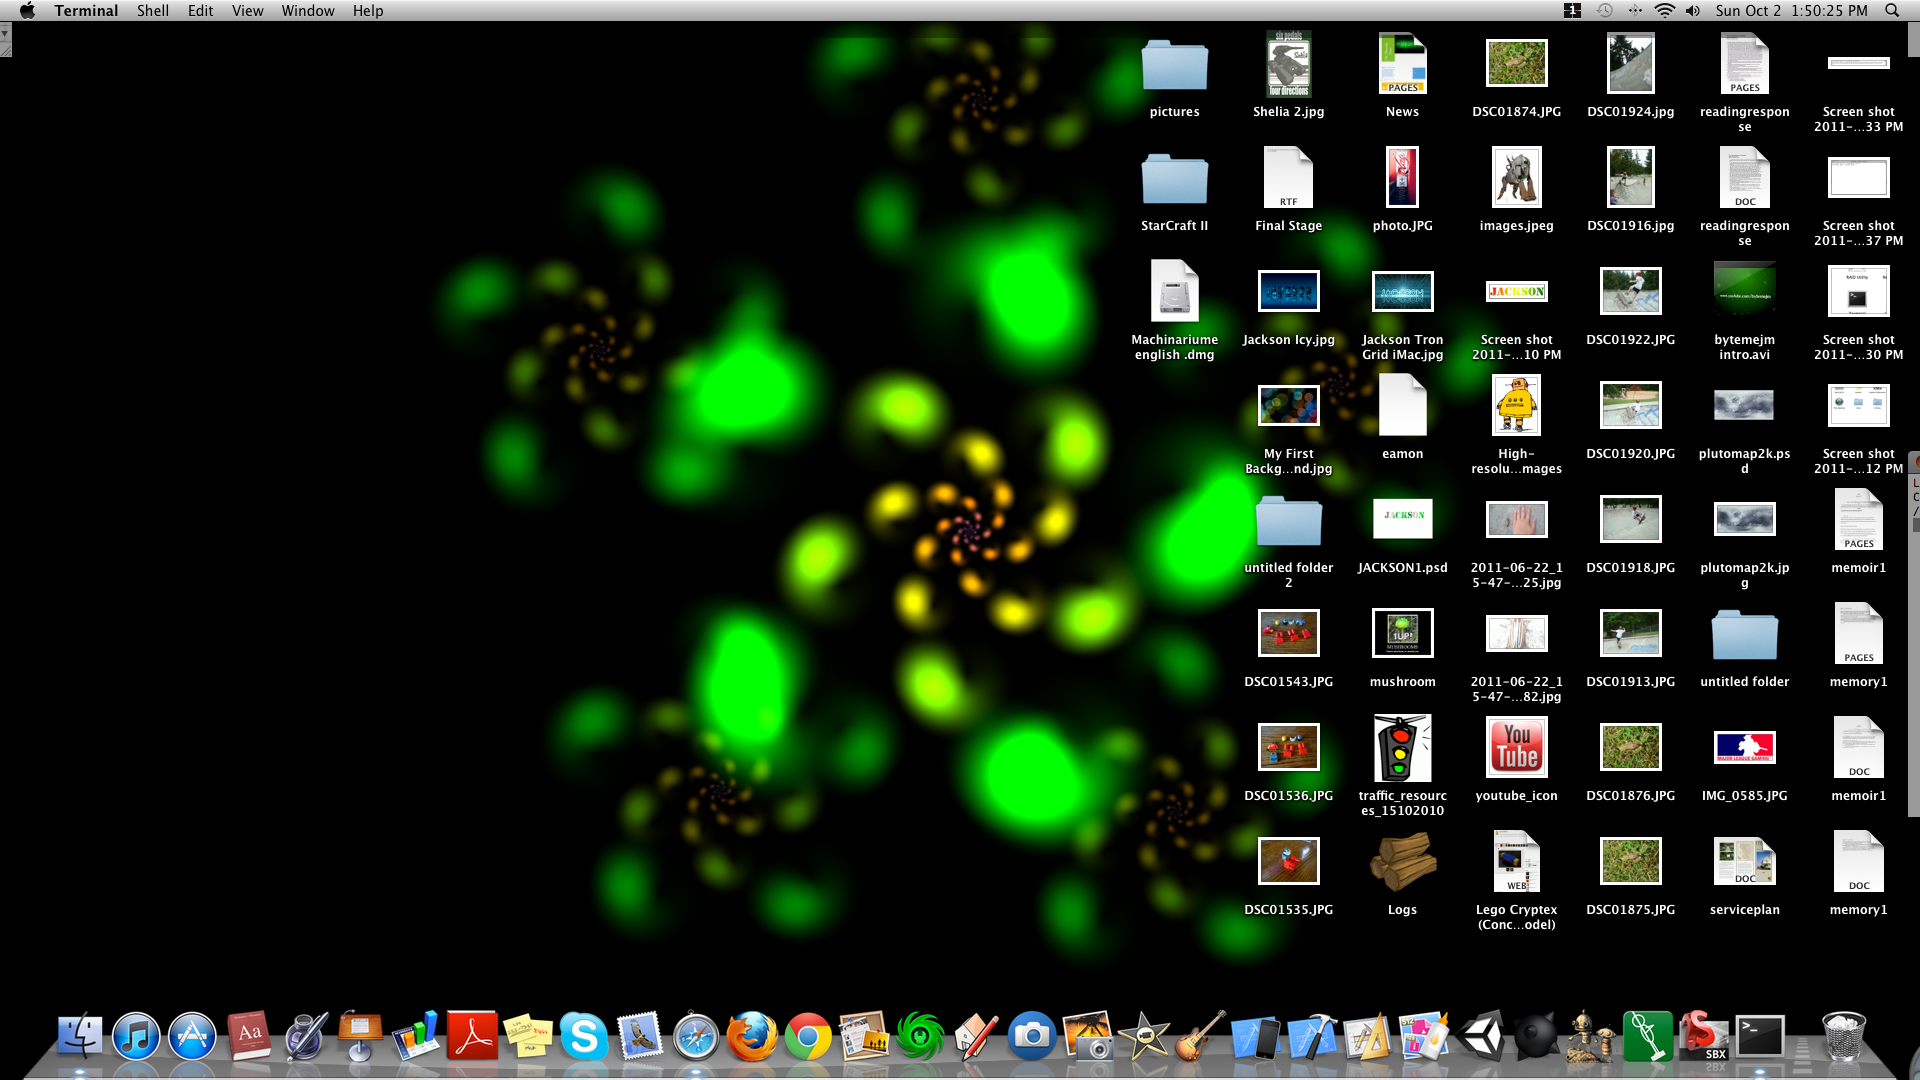Viewport: 1920px width, 1080px height.
Task: Open Safari from the Dock
Action: (697, 1037)
